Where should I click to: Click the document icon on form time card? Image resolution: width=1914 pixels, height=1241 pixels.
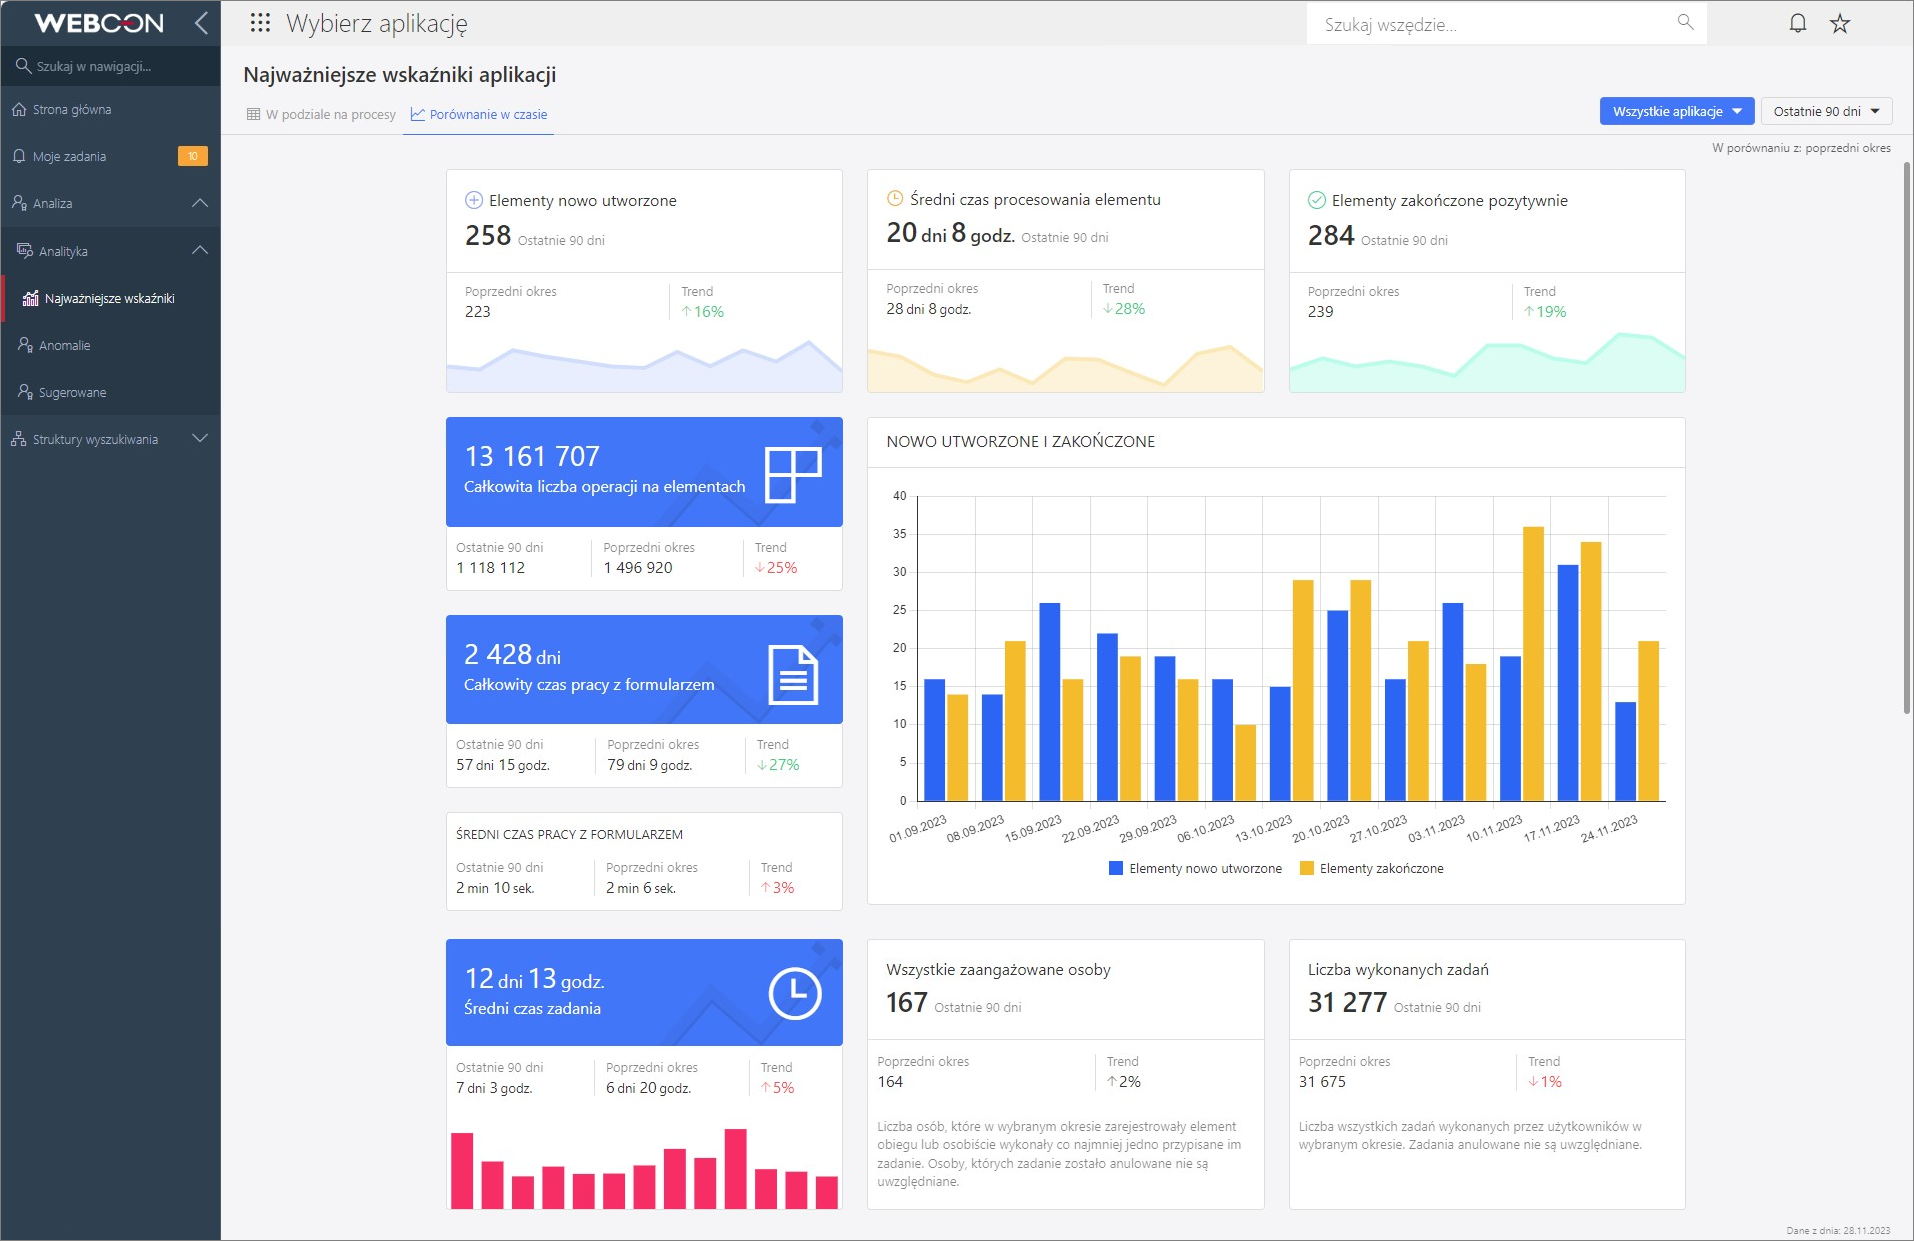tap(793, 675)
